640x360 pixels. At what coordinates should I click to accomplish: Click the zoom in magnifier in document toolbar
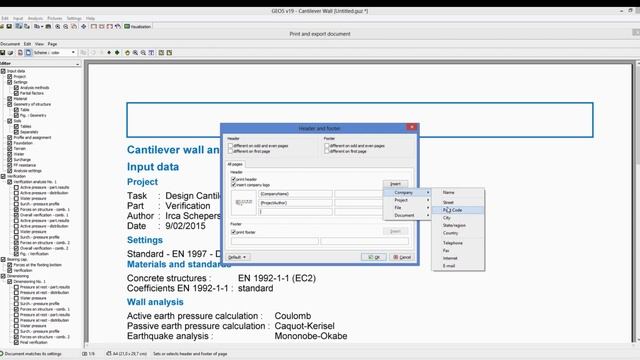point(135,52)
